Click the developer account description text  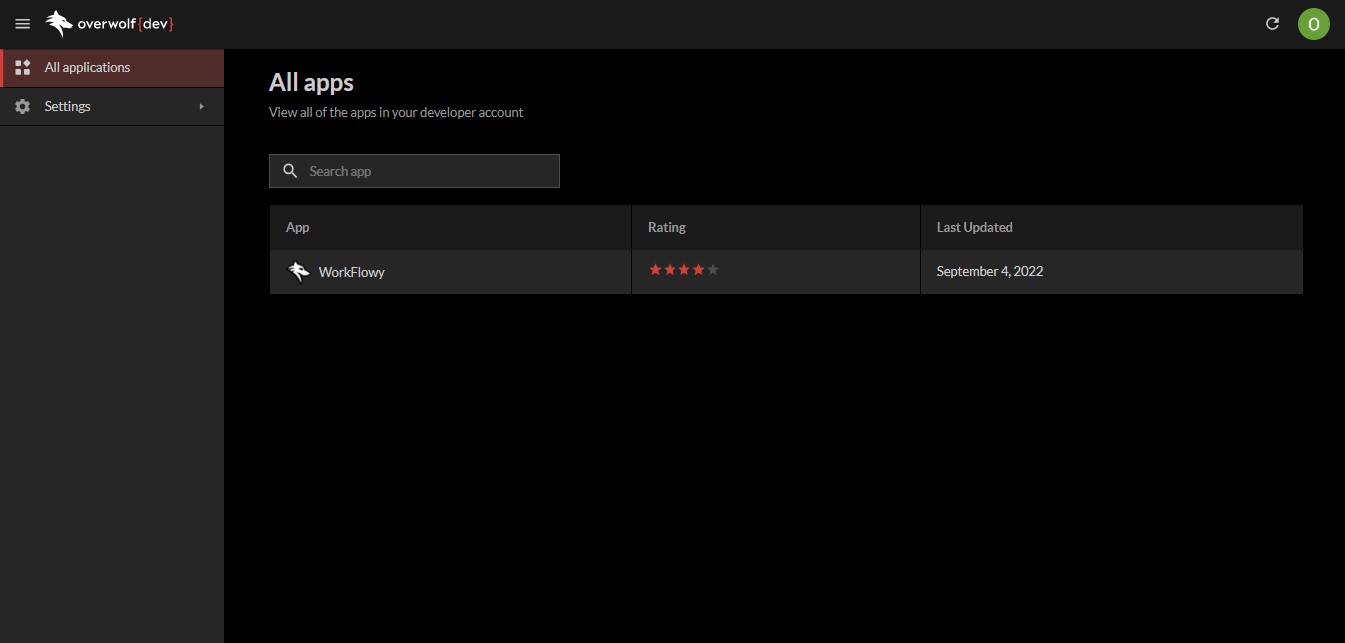coord(396,112)
